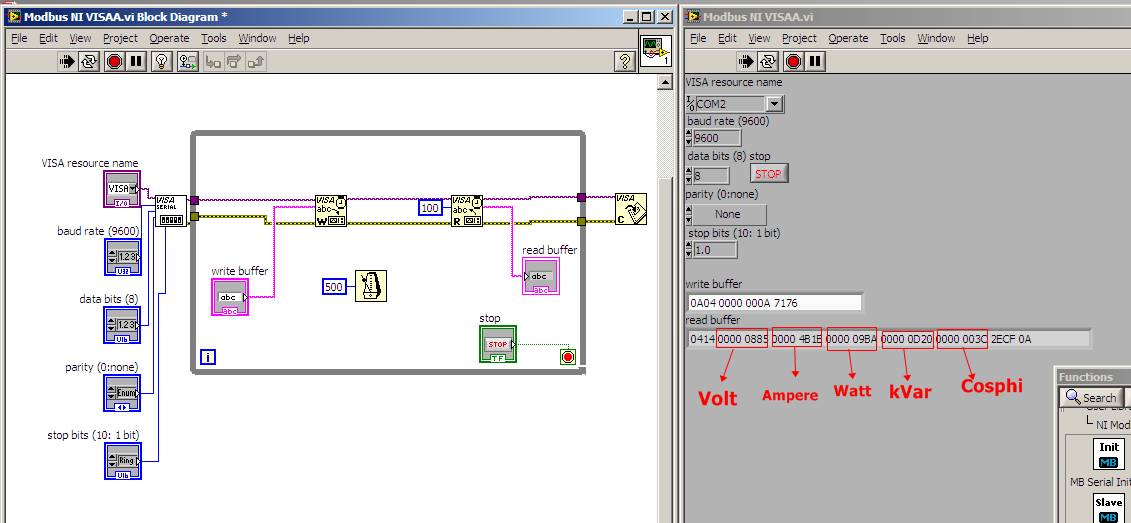1131x523 pixels.
Task: Select the stop bits Ring terminal
Action: [122, 461]
